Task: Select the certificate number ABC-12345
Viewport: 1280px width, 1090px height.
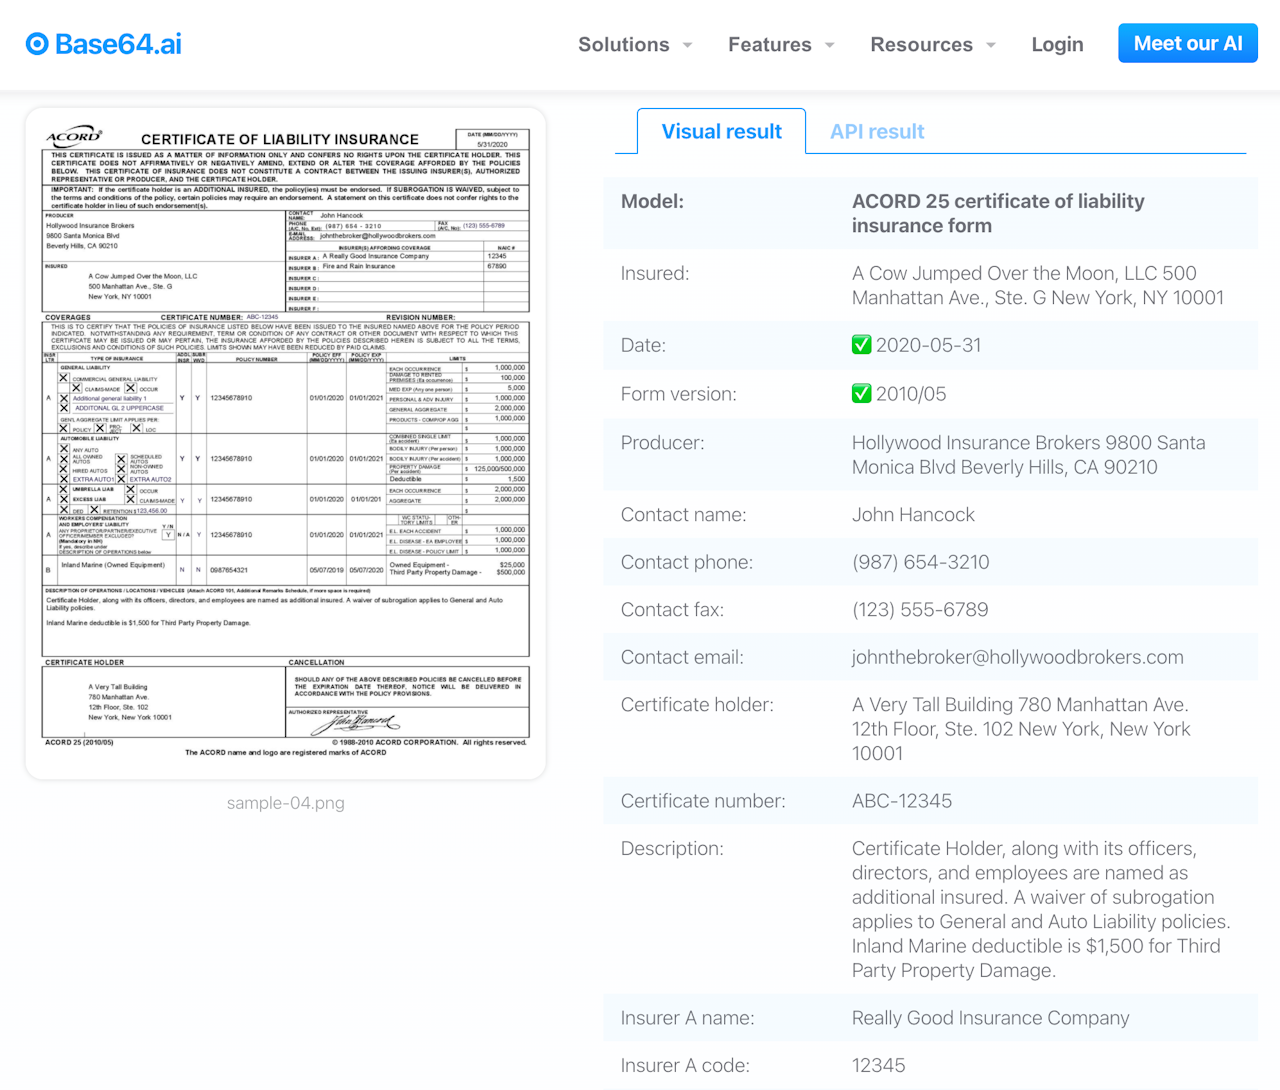Action: (x=902, y=801)
